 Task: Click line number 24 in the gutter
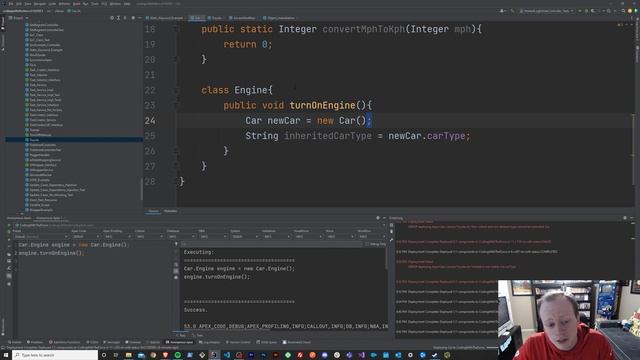150,121
